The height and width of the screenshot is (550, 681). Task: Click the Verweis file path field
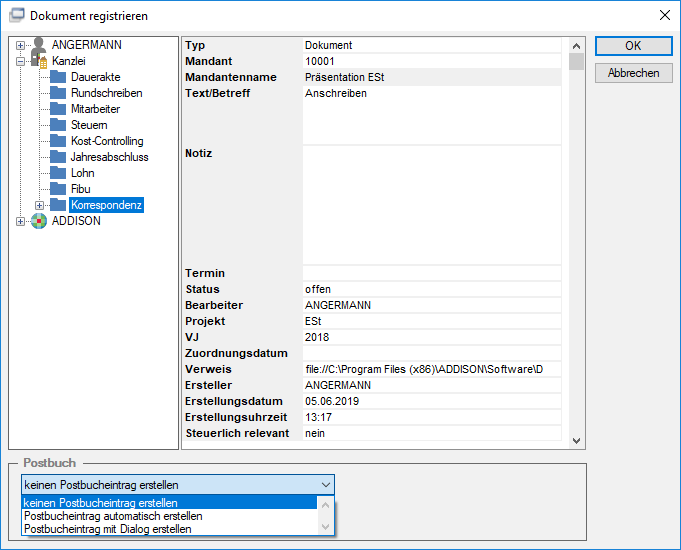(432, 369)
